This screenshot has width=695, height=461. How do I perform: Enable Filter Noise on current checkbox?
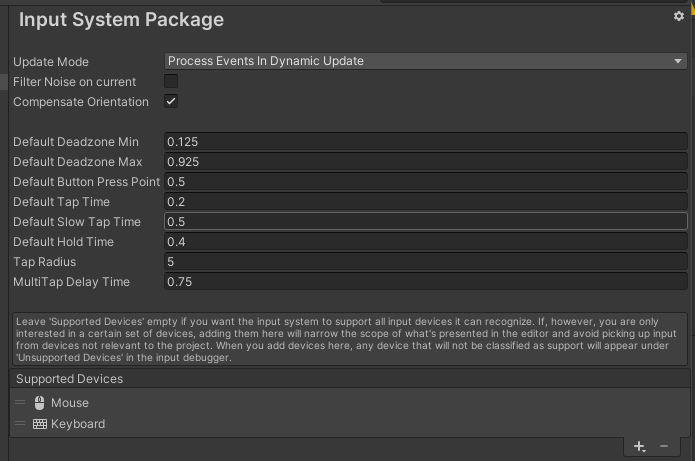(x=171, y=81)
